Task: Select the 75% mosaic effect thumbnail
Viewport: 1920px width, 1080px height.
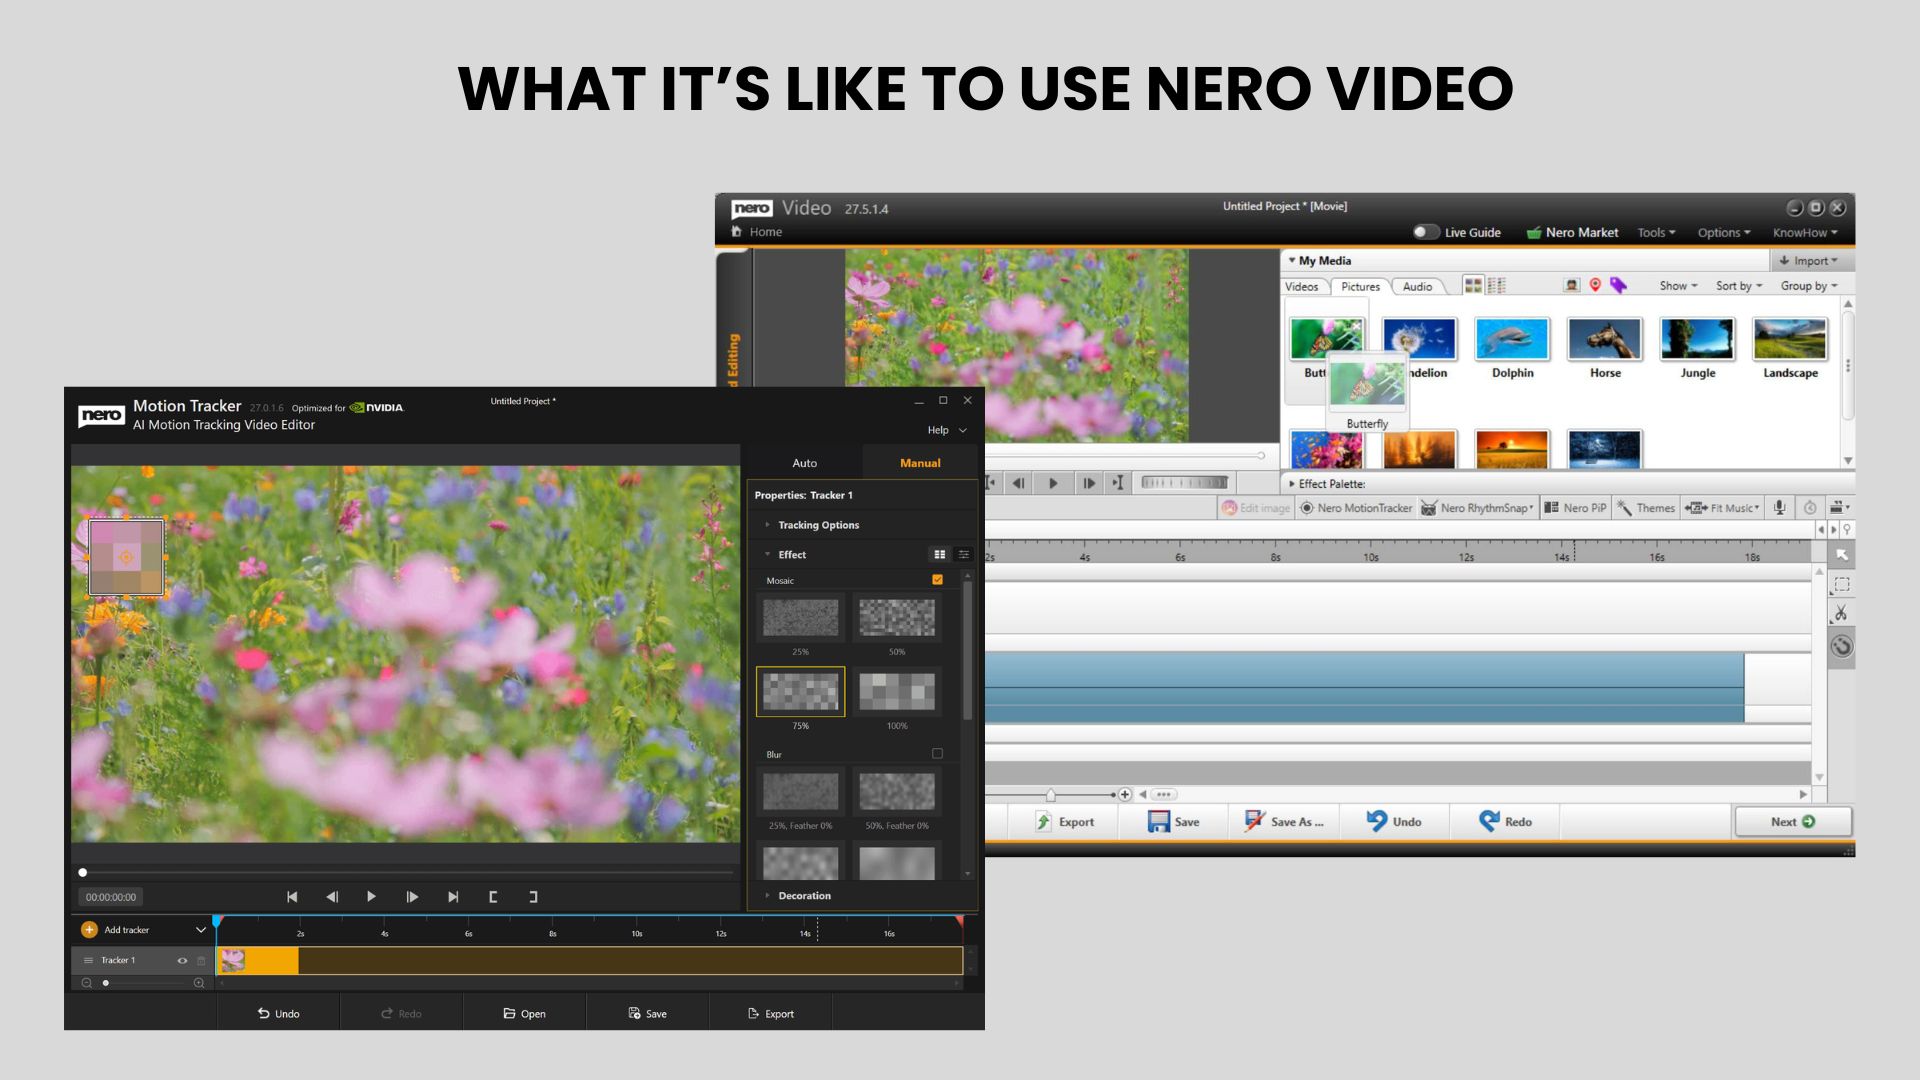Action: click(800, 691)
